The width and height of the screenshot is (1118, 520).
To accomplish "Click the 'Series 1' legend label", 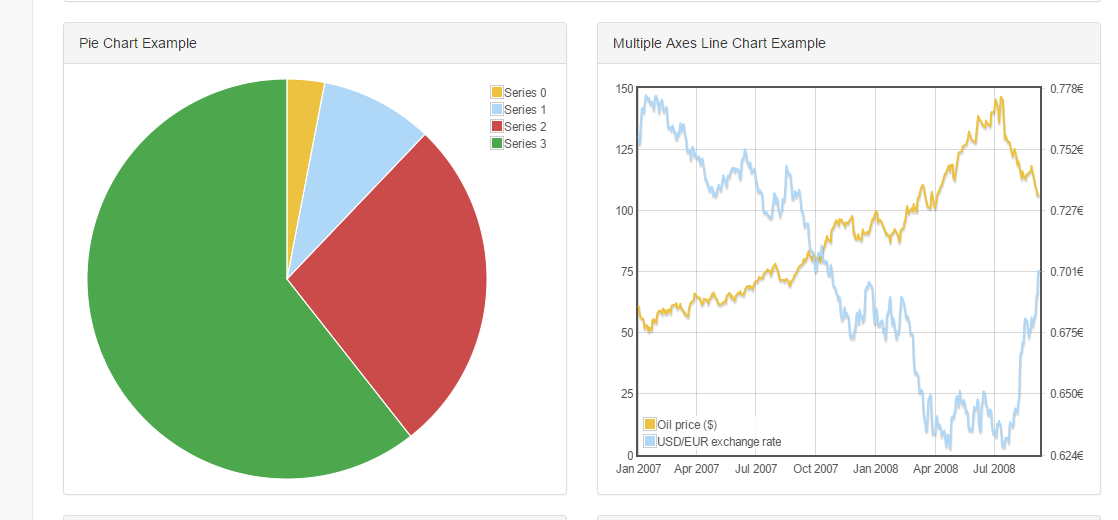I will point(525,110).
